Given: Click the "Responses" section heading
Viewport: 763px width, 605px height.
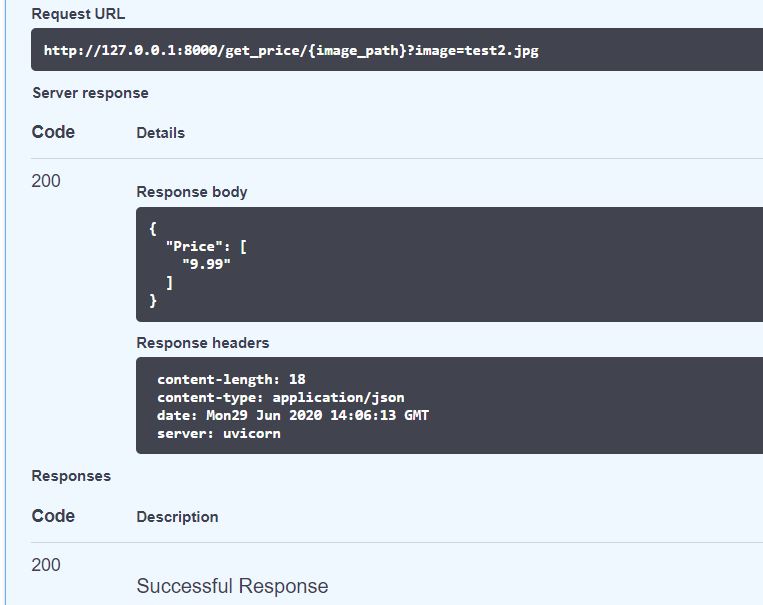Looking at the screenshot, I should (x=71, y=476).
